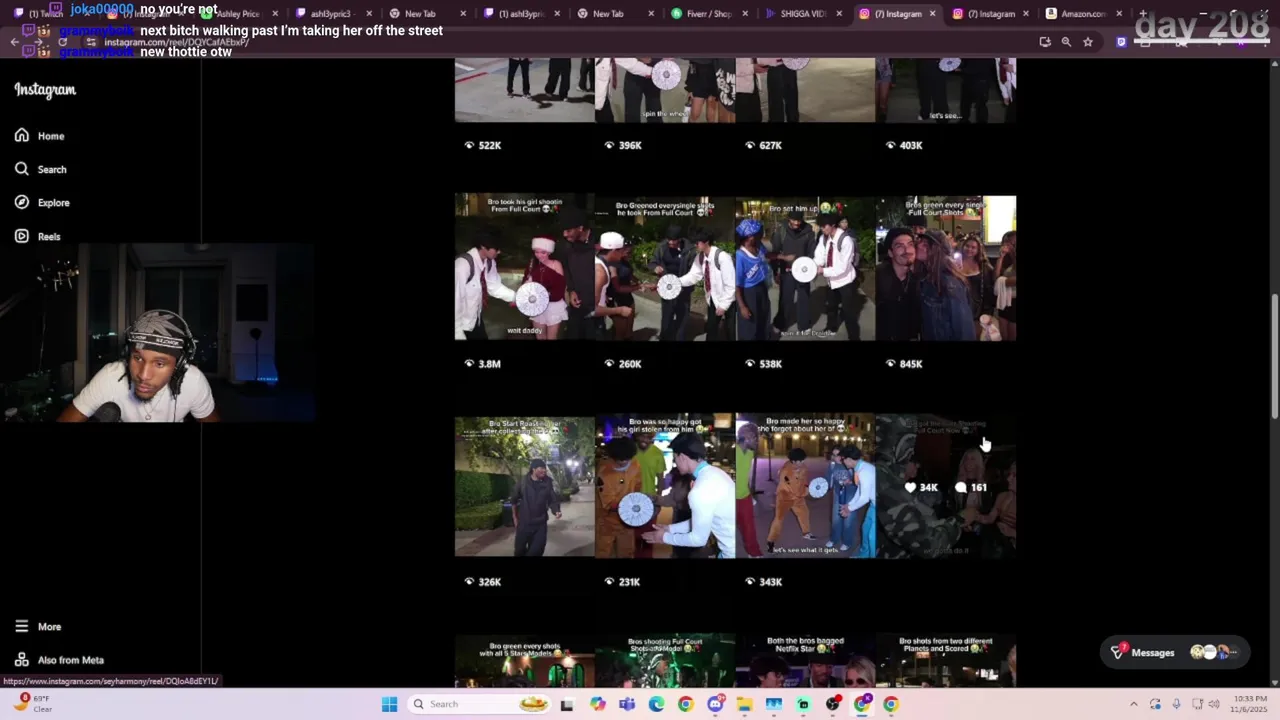Click the install app icon in address bar
1280x720 pixels.
point(1045,42)
